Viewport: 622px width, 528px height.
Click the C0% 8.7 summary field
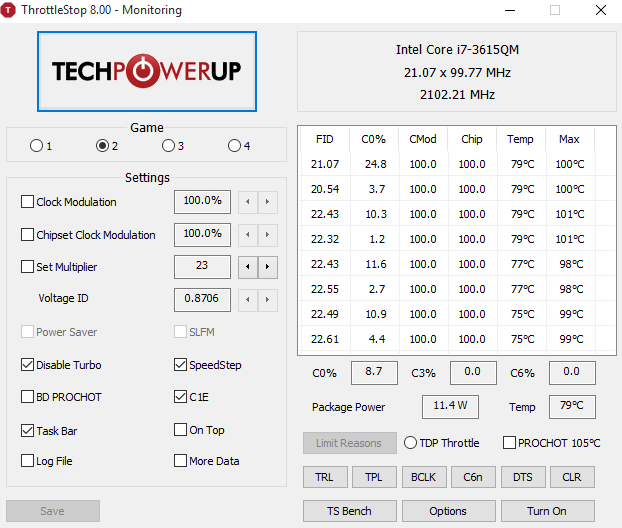pos(374,372)
